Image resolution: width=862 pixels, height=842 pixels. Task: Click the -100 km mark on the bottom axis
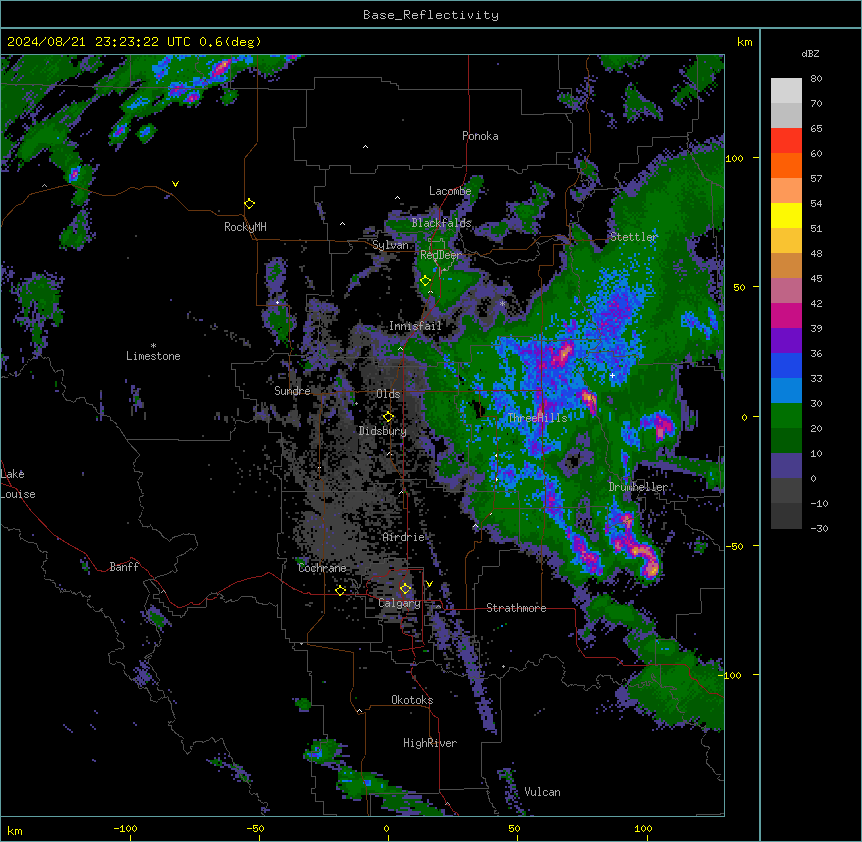pos(125,828)
